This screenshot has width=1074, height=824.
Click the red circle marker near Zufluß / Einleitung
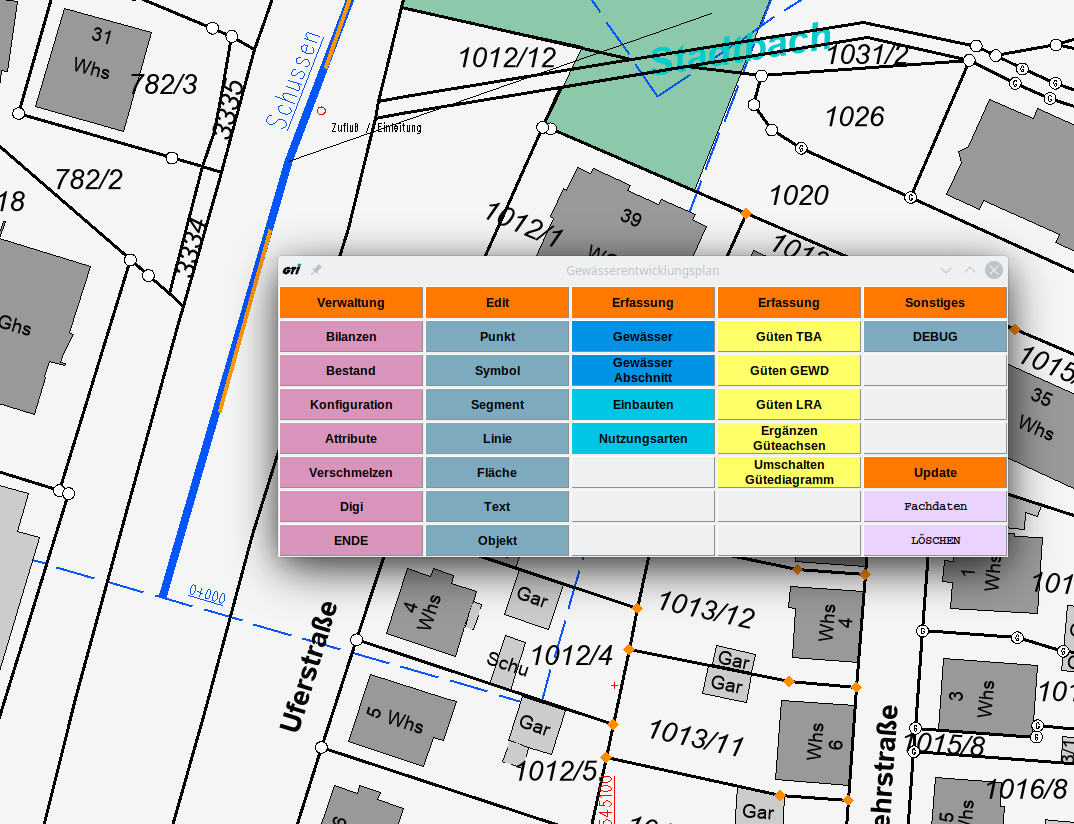pyautogui.click(x=321, y=111)
